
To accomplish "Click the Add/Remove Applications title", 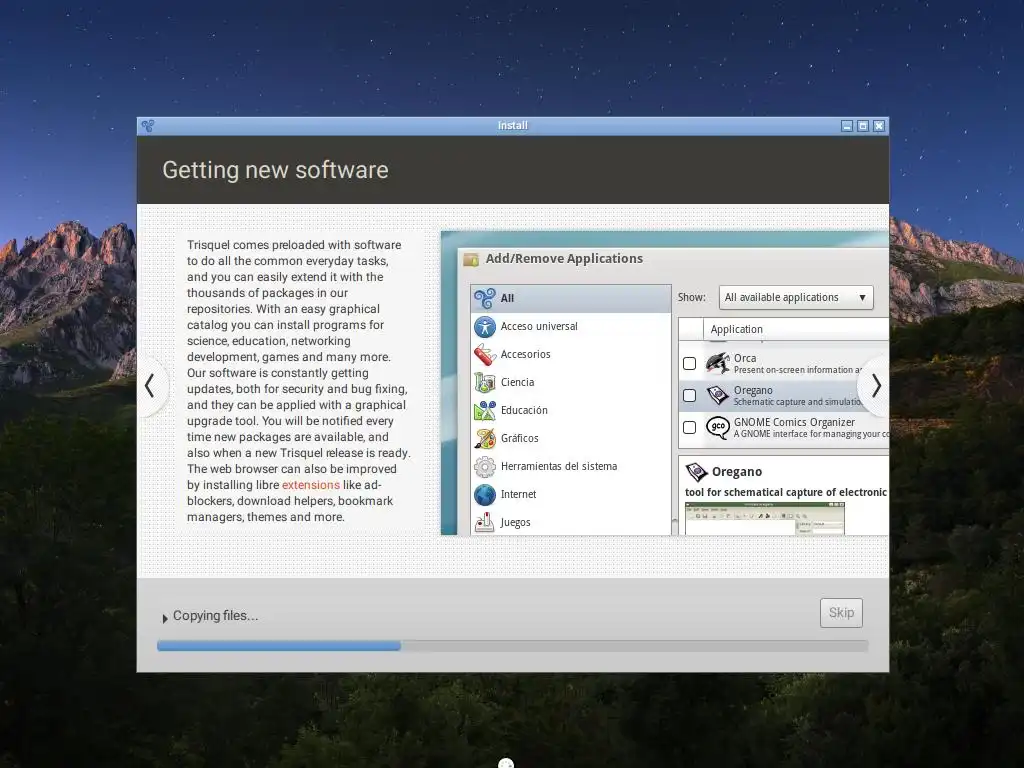I will click(564, 259).
